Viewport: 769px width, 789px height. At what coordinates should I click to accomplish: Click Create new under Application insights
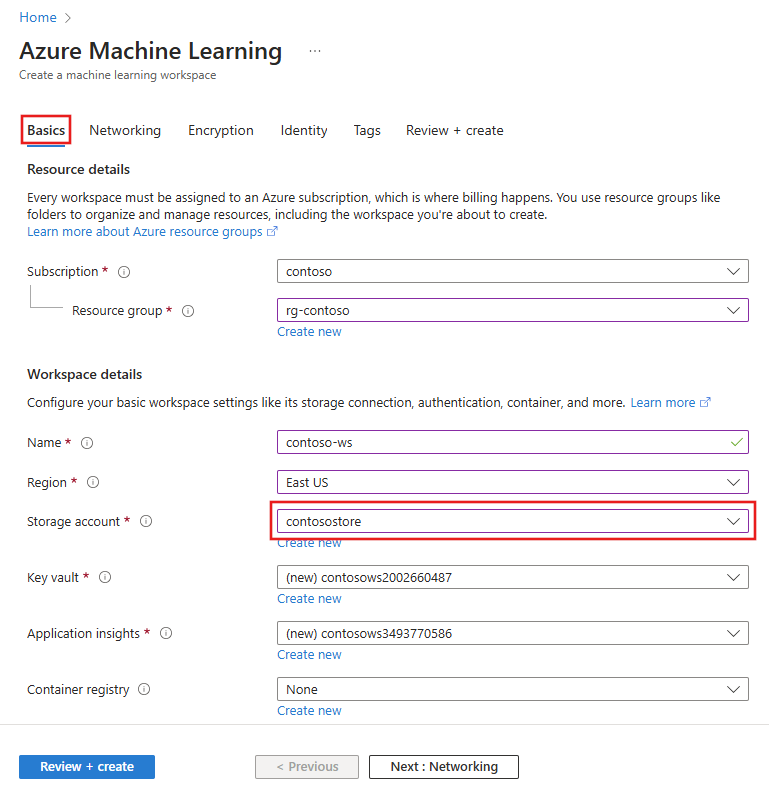(310, 655)
